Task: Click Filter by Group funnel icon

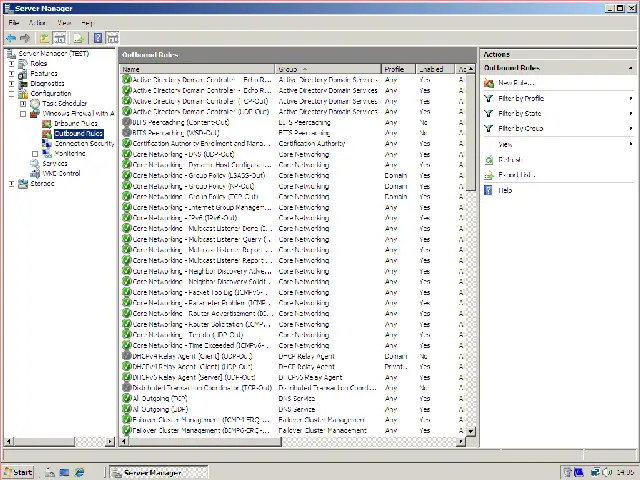Action: pyautogui.click(x=489, y=129)
